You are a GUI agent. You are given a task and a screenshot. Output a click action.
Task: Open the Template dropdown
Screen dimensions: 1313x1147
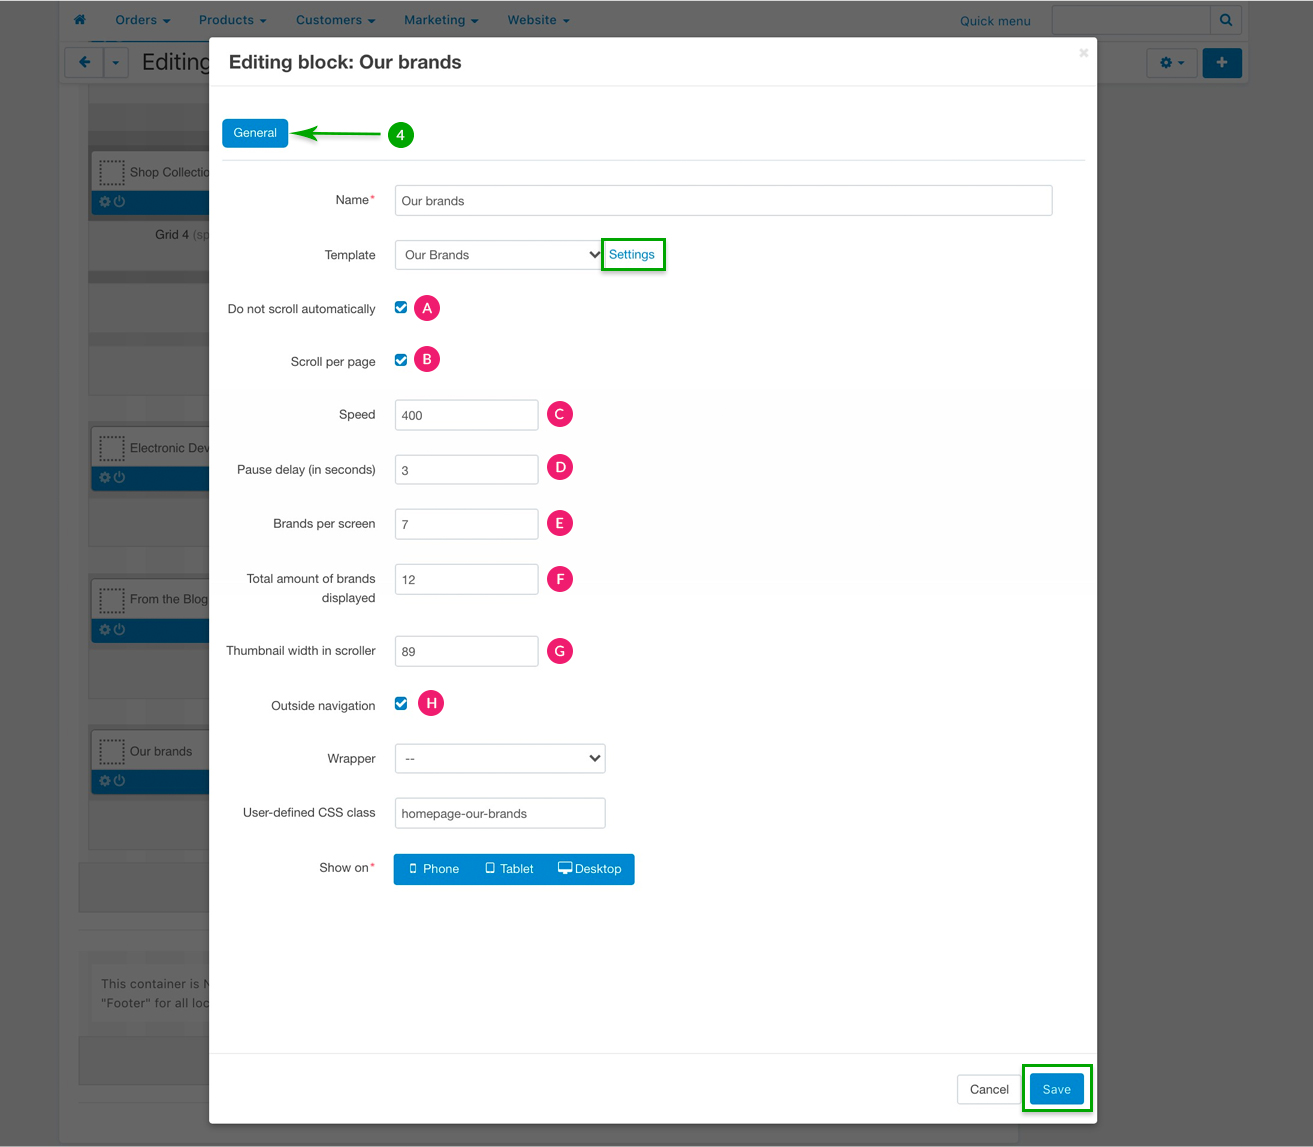499,255
